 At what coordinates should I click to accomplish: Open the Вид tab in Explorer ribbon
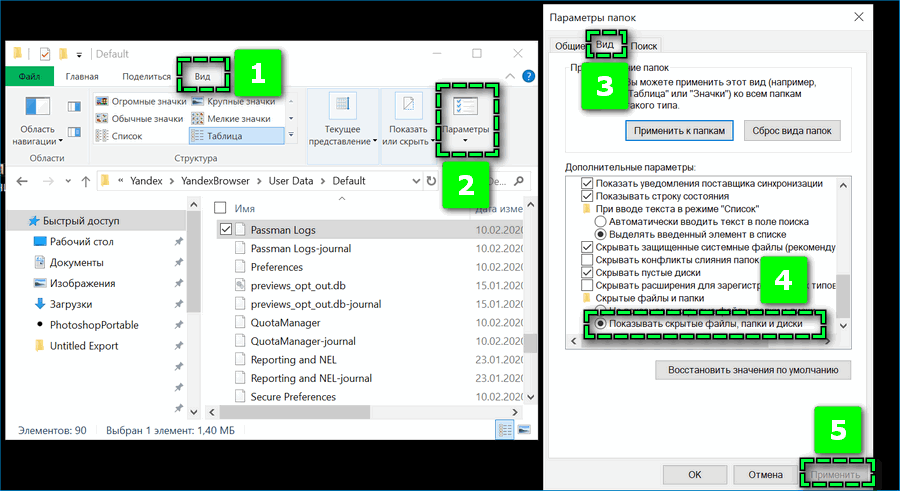(203, 76)
